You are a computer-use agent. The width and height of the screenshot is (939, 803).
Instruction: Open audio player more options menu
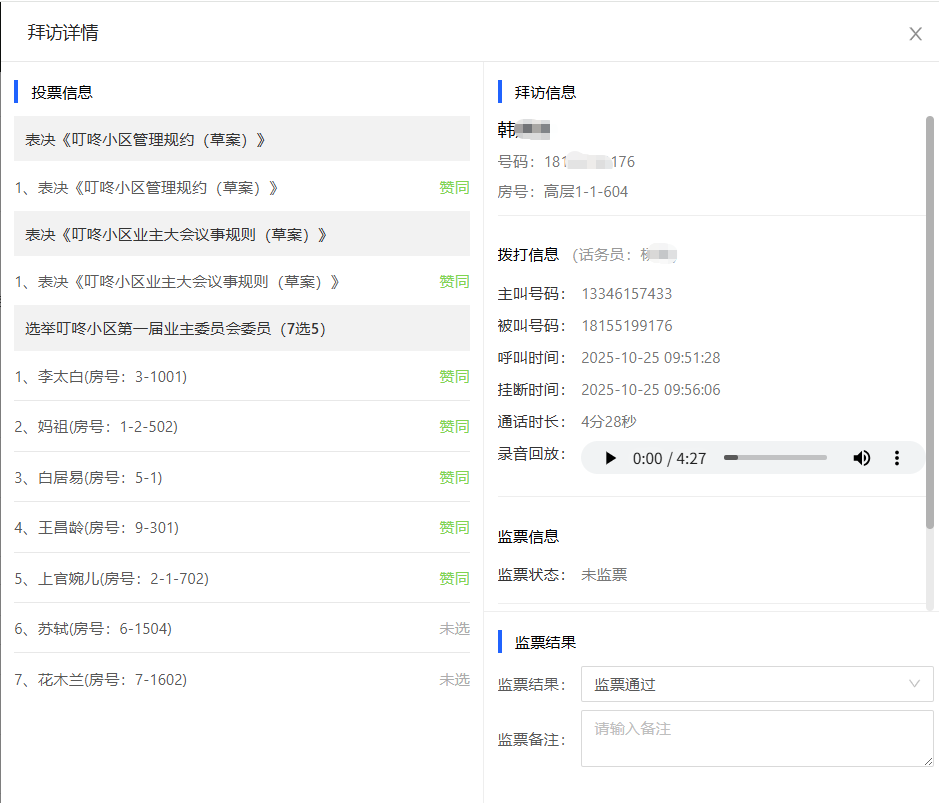point(897,458)
